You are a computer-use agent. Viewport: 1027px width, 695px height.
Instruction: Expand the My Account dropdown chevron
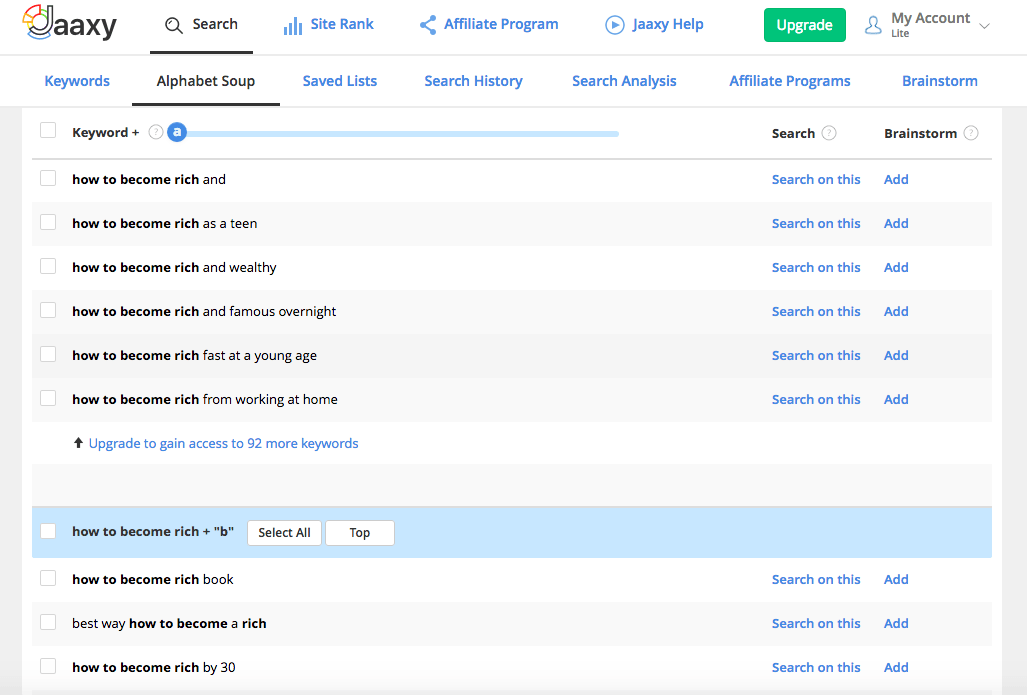click(984, 26)
